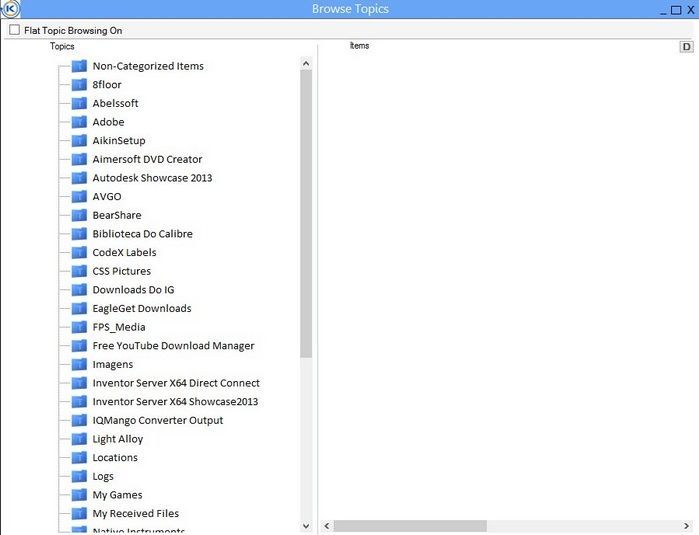Click the D button above Items panel
This screenshot has width=699, height=535.
pos(687,46)
